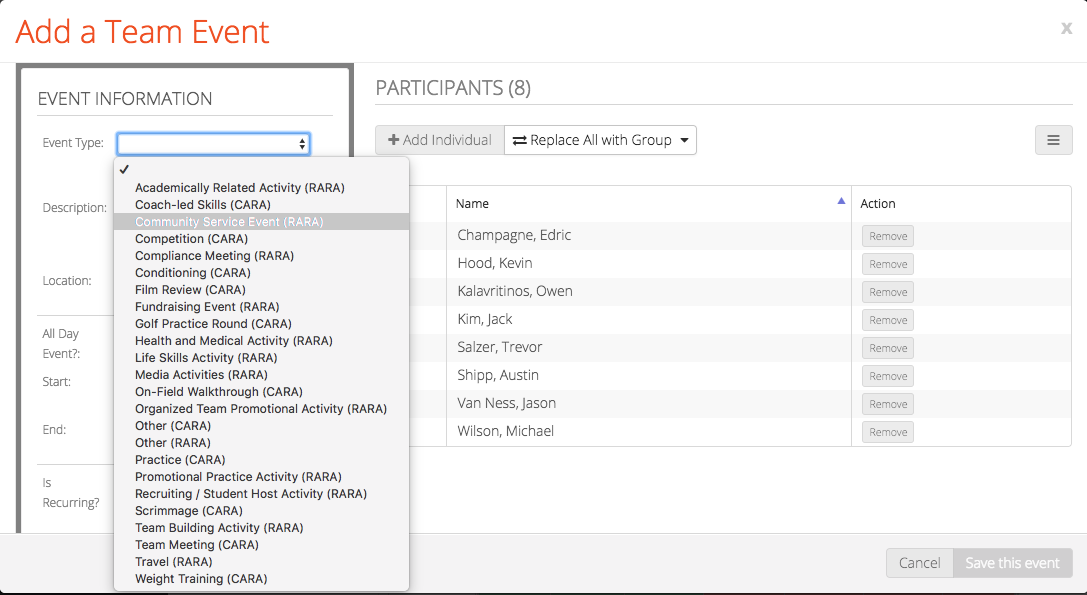This screenshot has width=1087, height=595.
Task: Remove Kalavritinos, Owen from participants
Action: 888,292
